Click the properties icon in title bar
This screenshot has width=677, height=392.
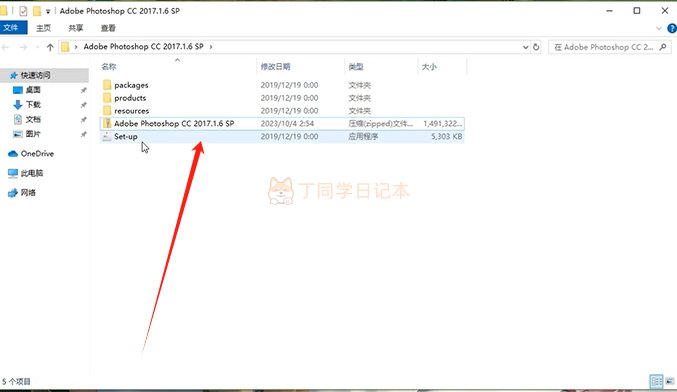(x=23, y=11)
